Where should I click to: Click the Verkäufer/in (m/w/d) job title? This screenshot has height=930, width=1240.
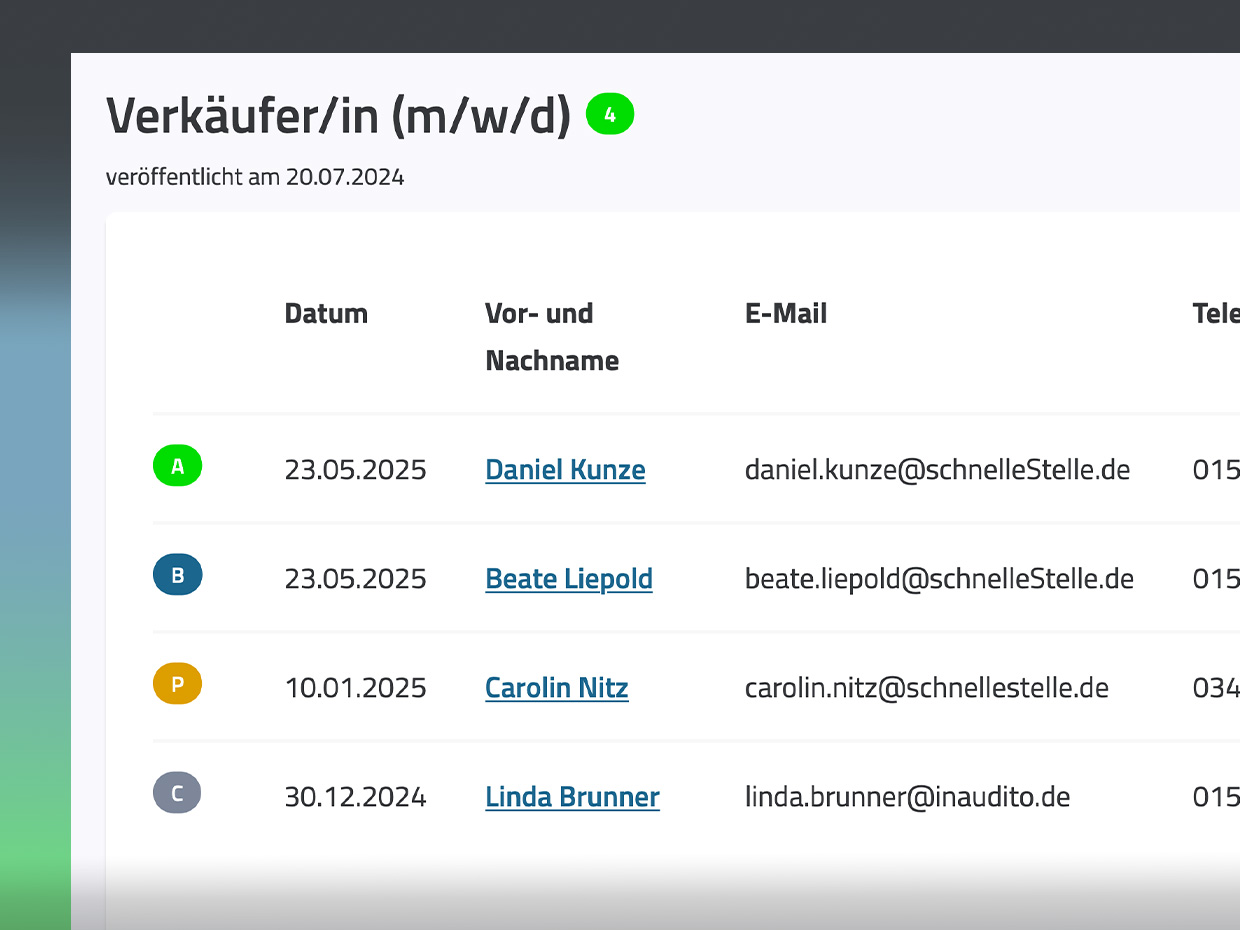point(338,116)
